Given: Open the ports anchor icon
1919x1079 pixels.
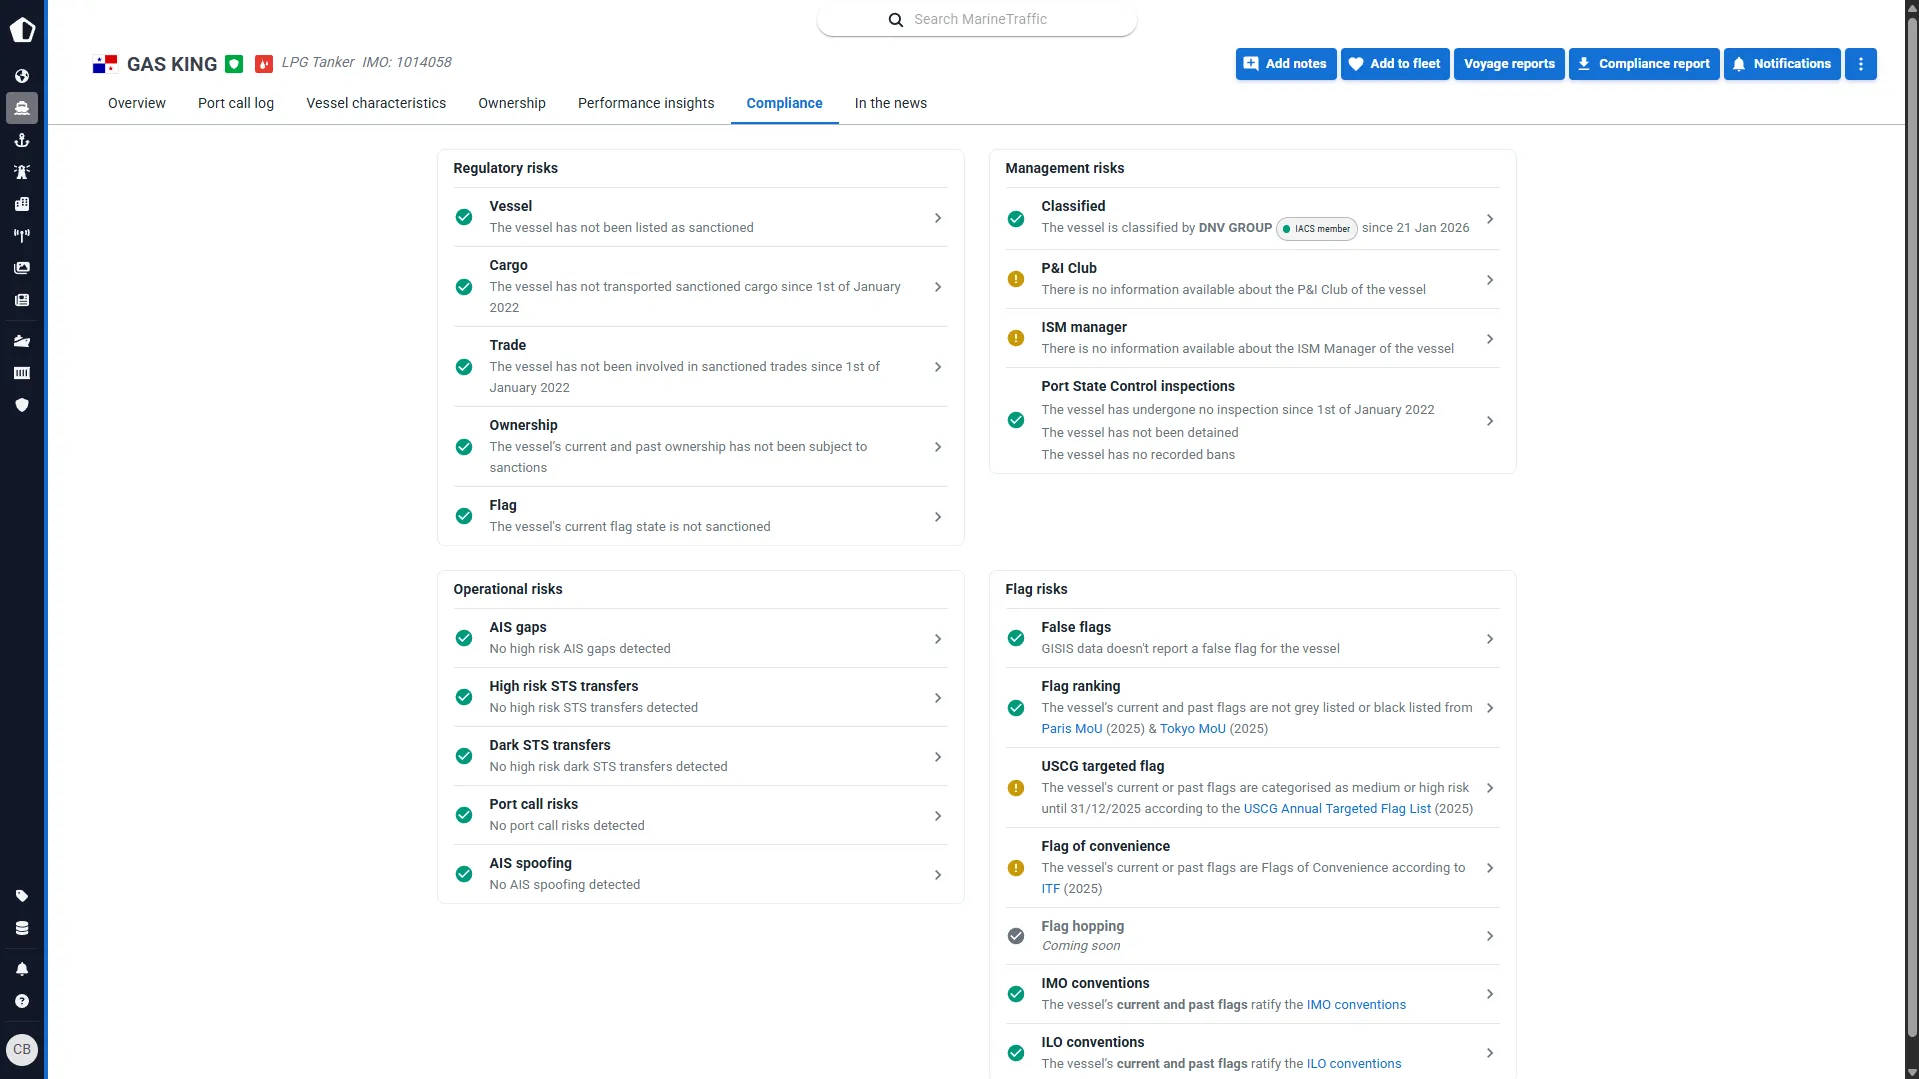Looking at the screenshot, I should coord(22,140).
